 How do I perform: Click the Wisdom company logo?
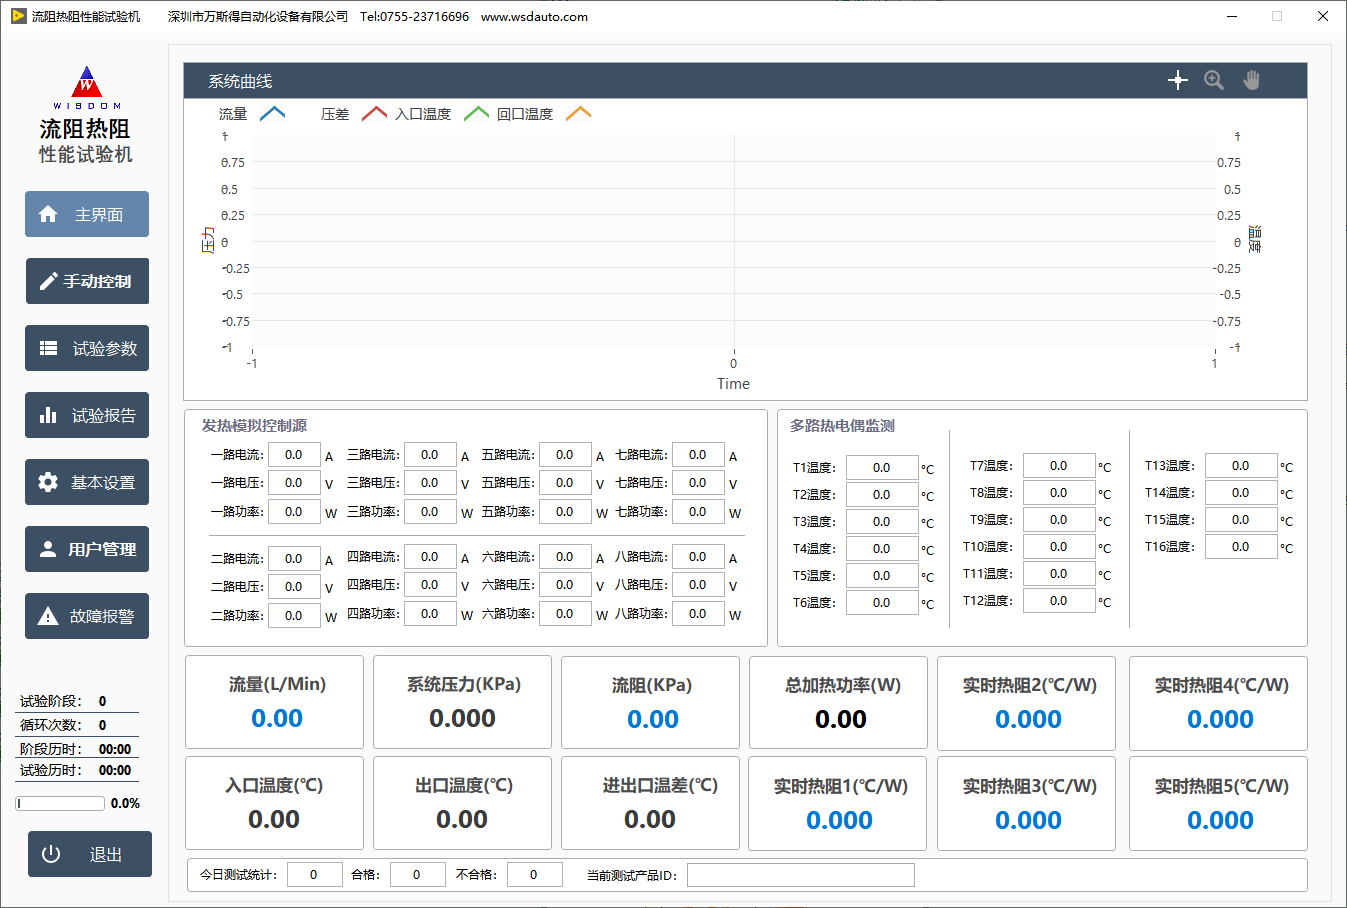click(87, 87)
